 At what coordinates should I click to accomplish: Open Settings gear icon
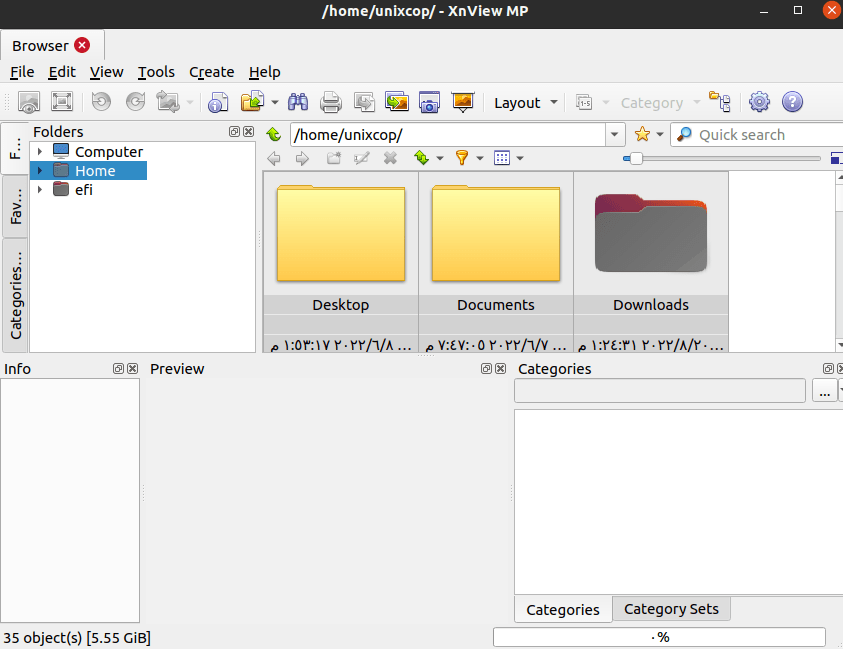[x=759, y=102]
